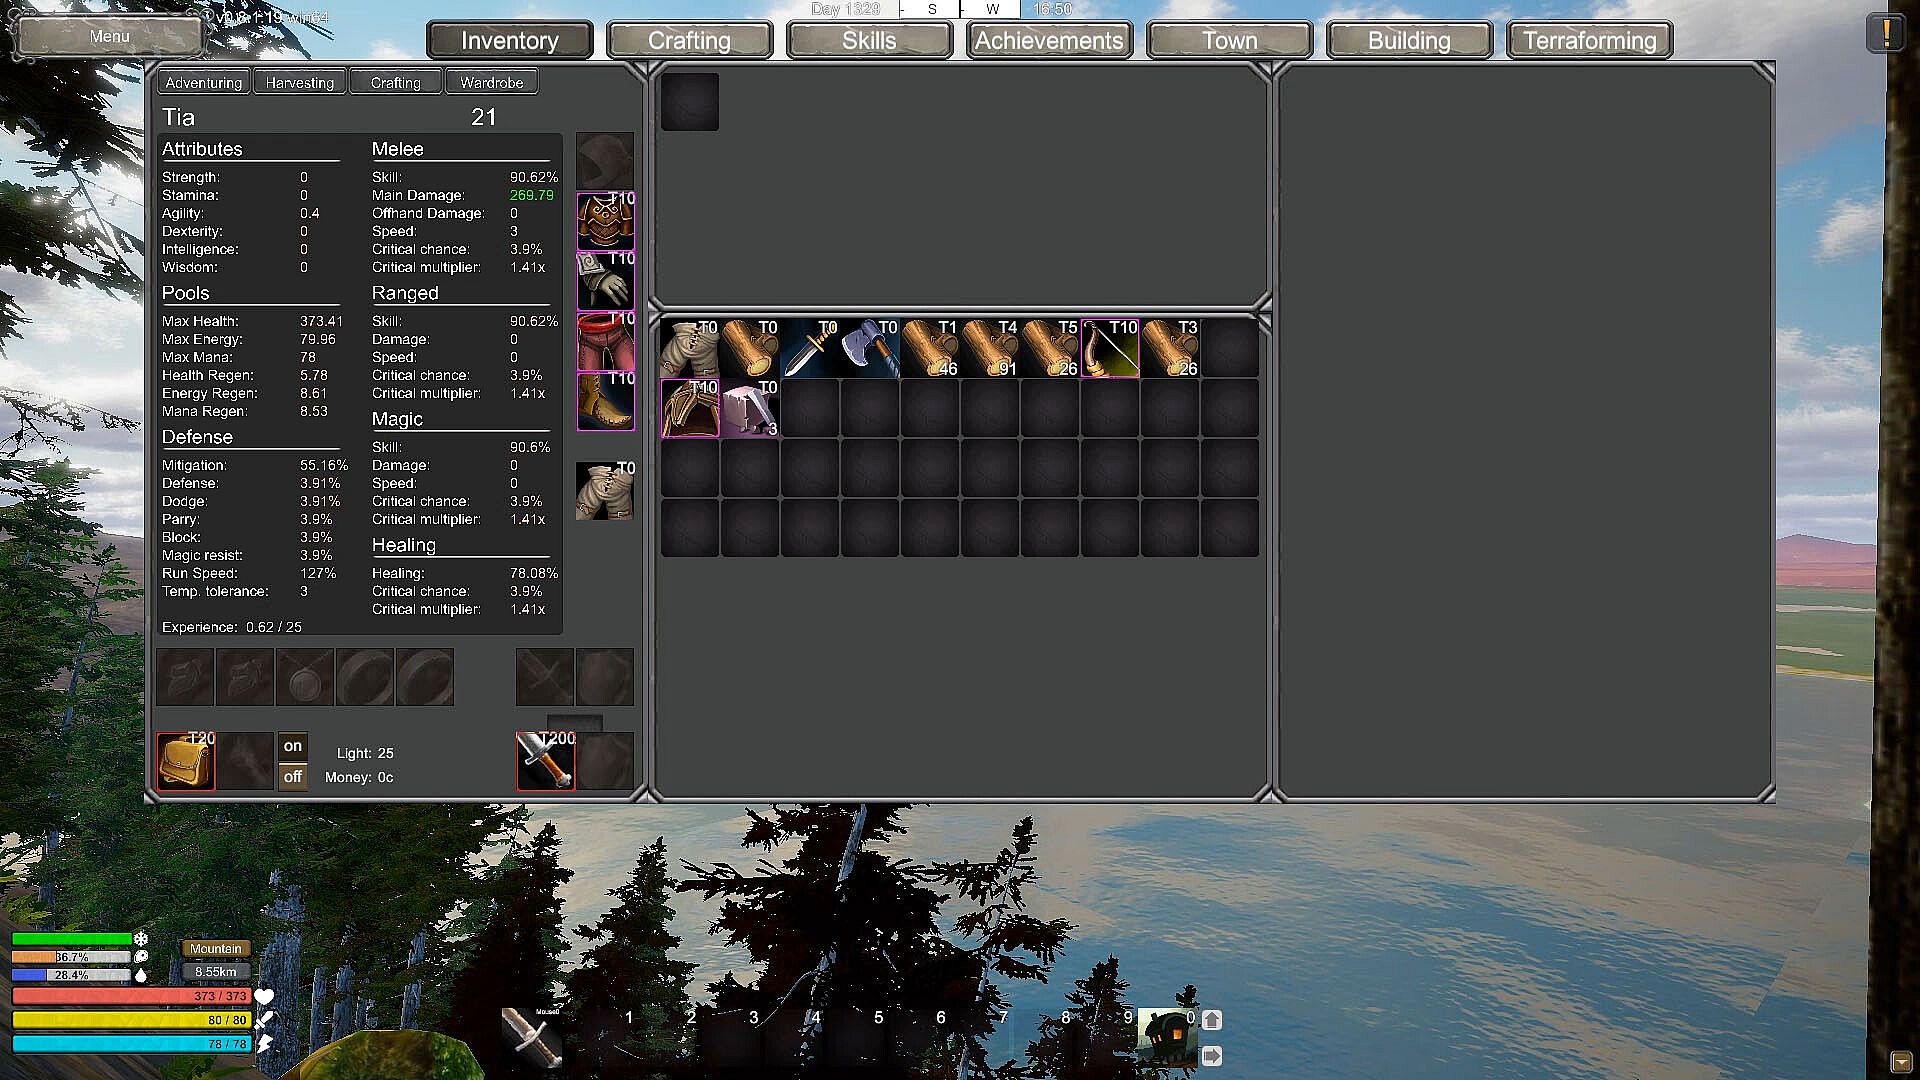
Task: Turn the light on
Action: [x=292, y=746]
